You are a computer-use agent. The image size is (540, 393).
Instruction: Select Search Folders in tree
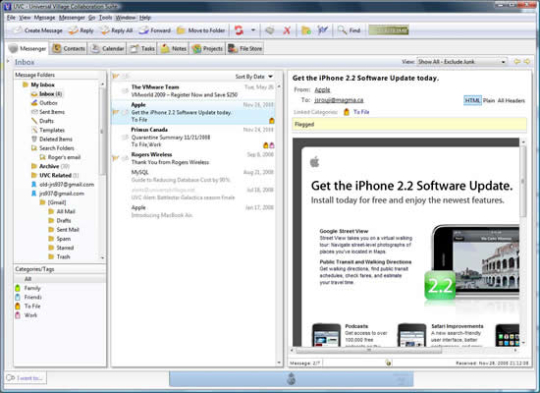(x=53, y=148)
